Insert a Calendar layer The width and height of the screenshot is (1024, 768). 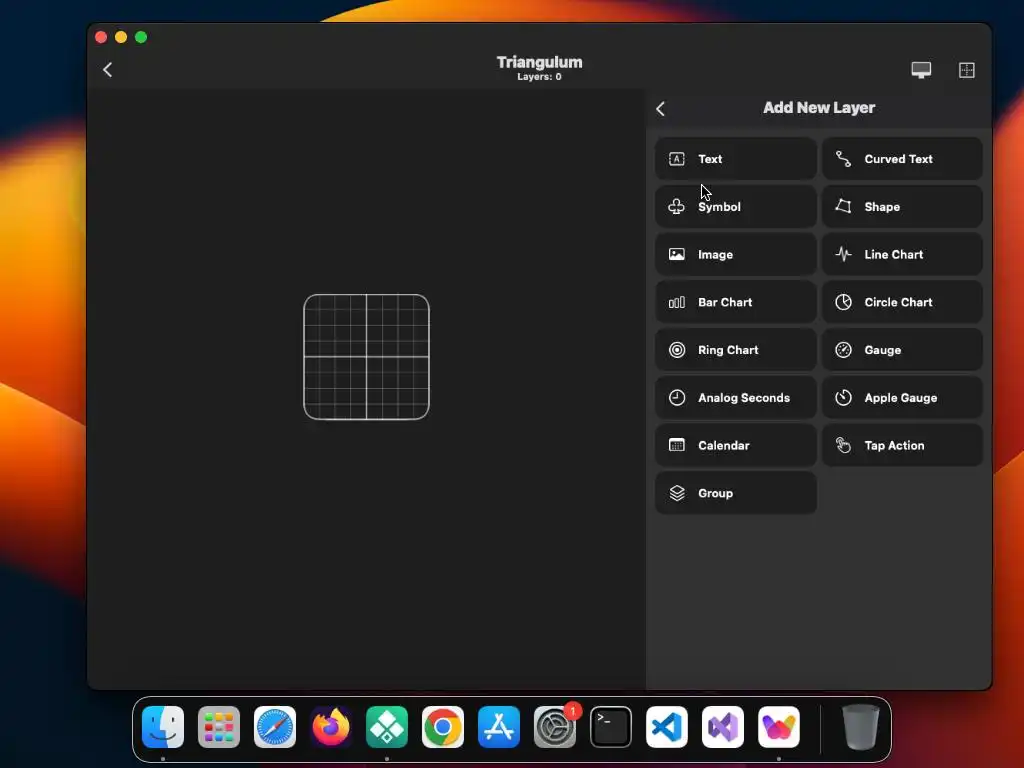pos(735,445)
